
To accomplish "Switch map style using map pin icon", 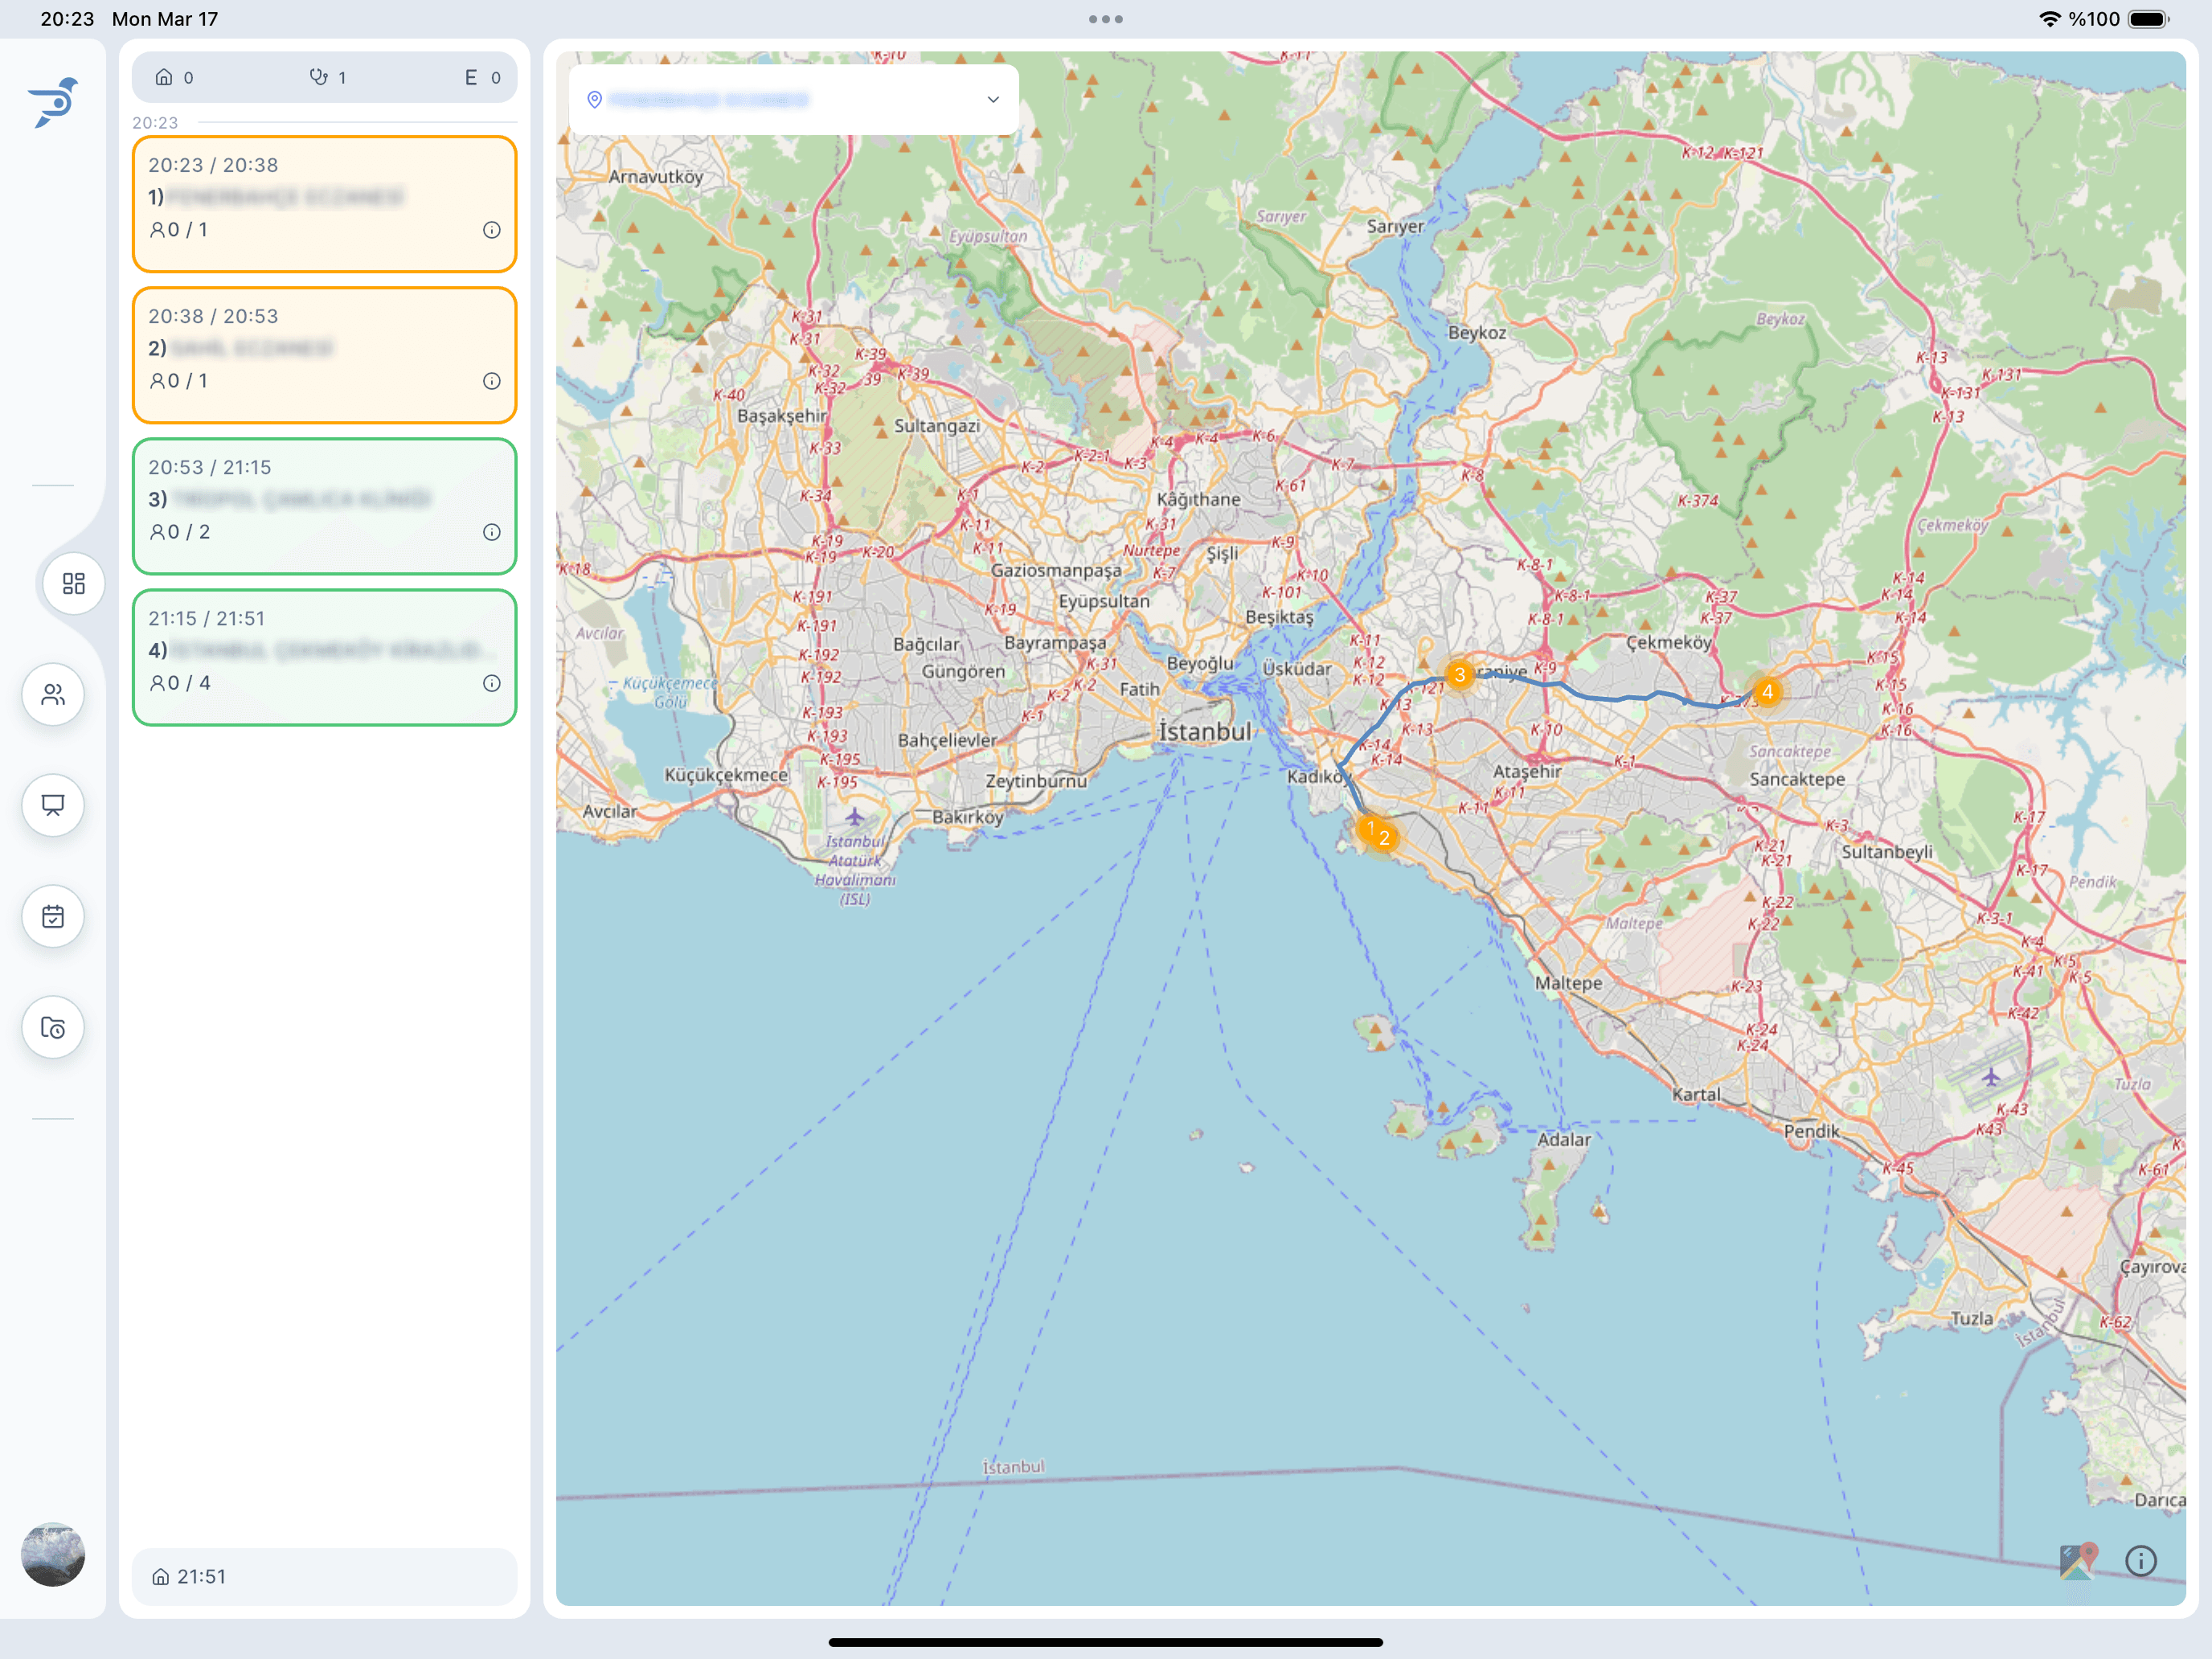I will [2078, 1561].
